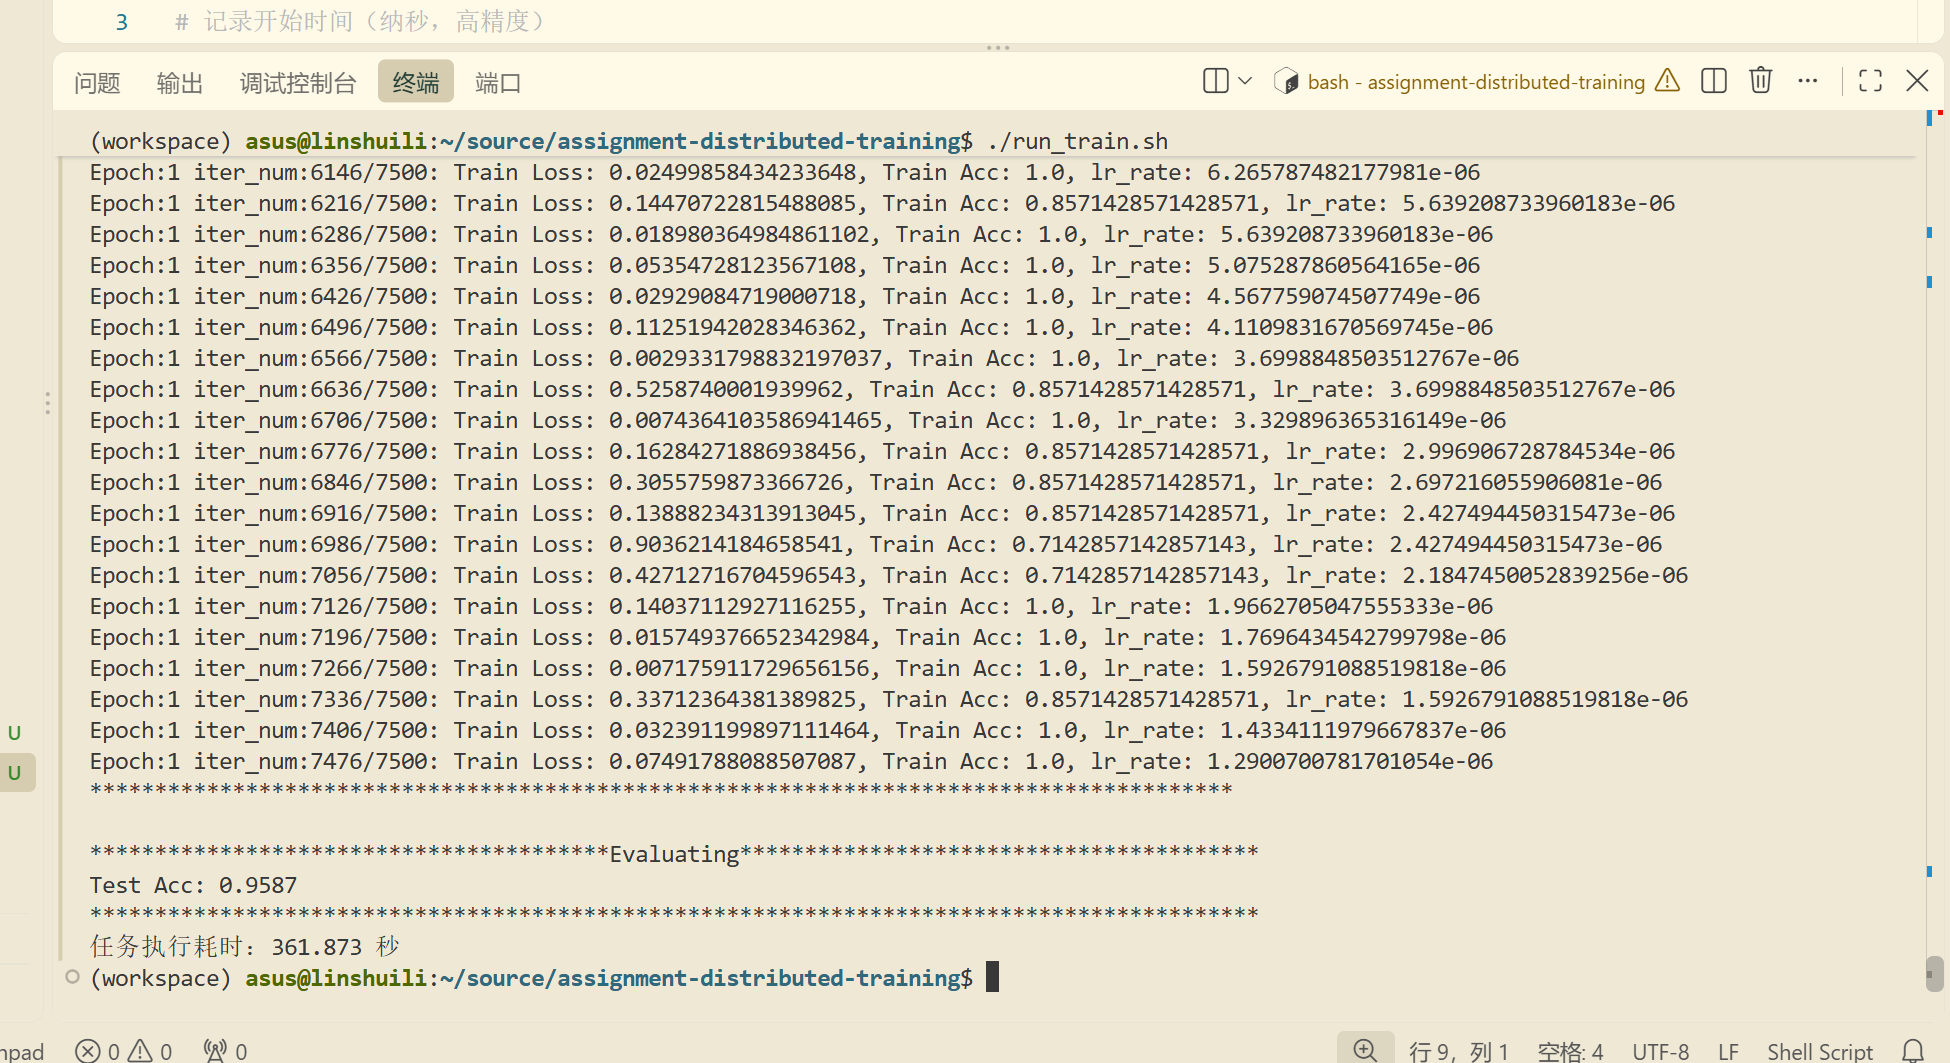Click the terminal prompt input area
This screenshot has width=1950, height=1063.
coord(992,977)
